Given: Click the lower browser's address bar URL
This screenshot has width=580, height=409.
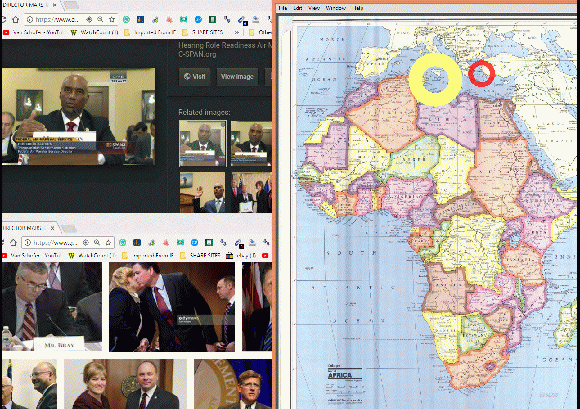Looking at the screenshot, I should pyautogui.click(x=55, y=243).
